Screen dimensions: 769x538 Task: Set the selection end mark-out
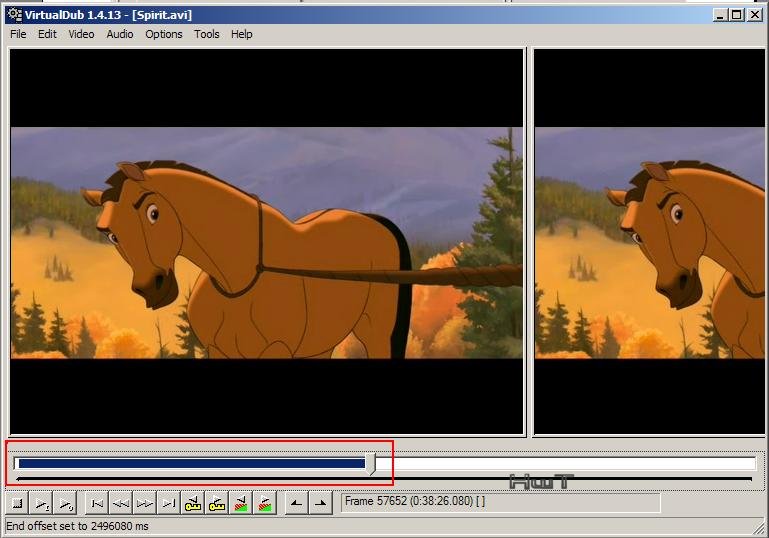[x=321, y=503]
